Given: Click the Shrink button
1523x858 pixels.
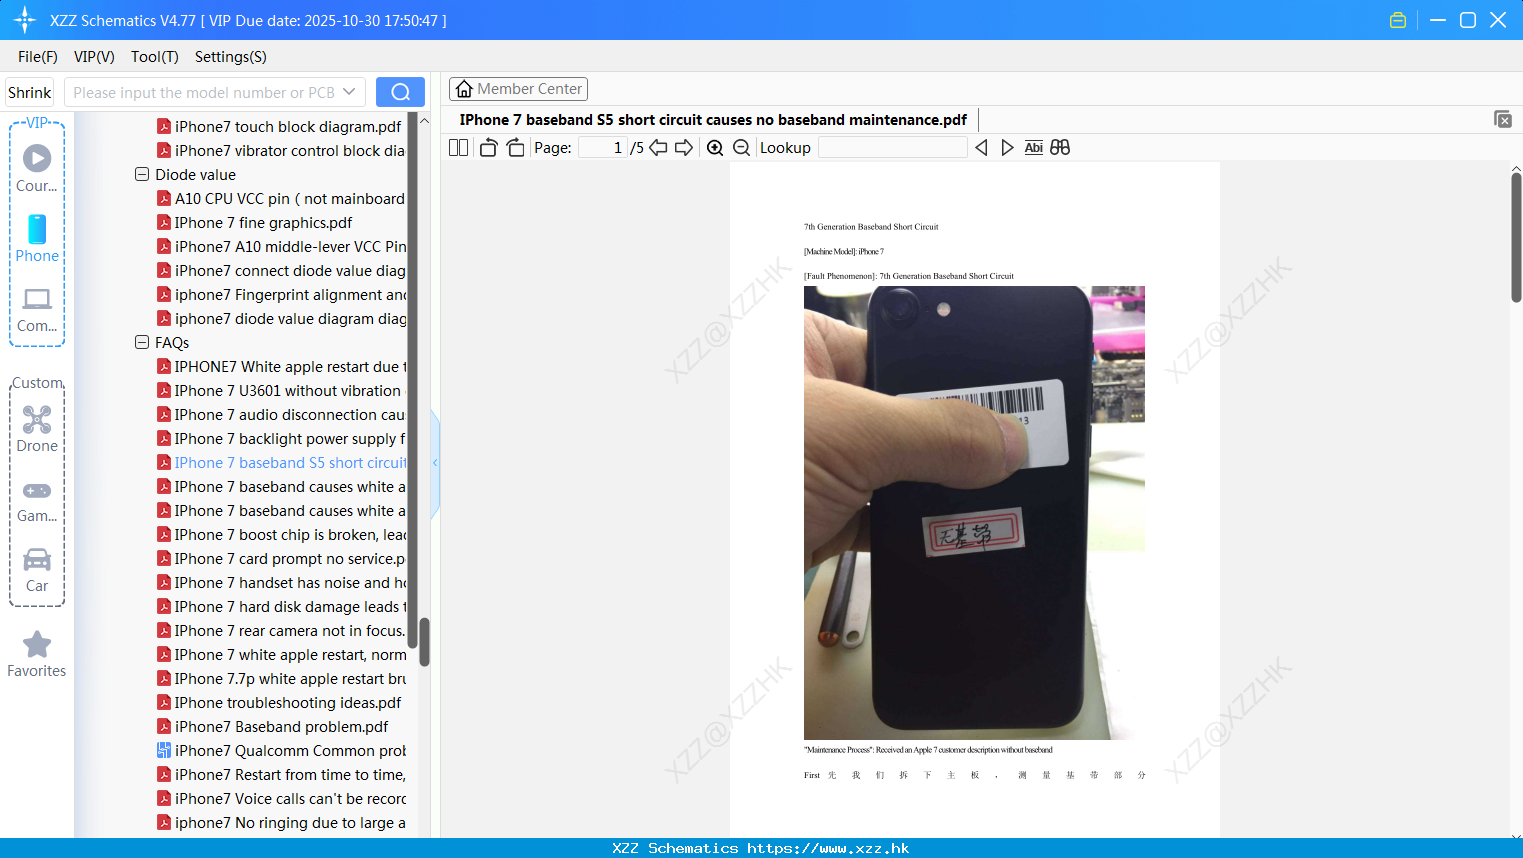Looking at the screenshot, I should tap(29, 92).
